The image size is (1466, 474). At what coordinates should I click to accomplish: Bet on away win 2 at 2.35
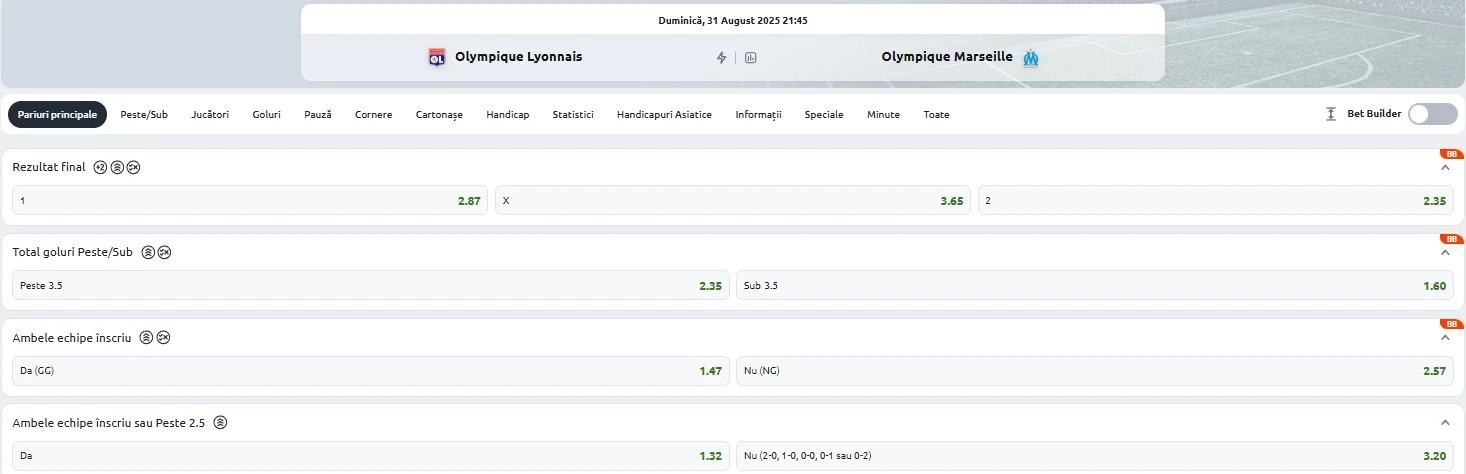(1216, 200)
